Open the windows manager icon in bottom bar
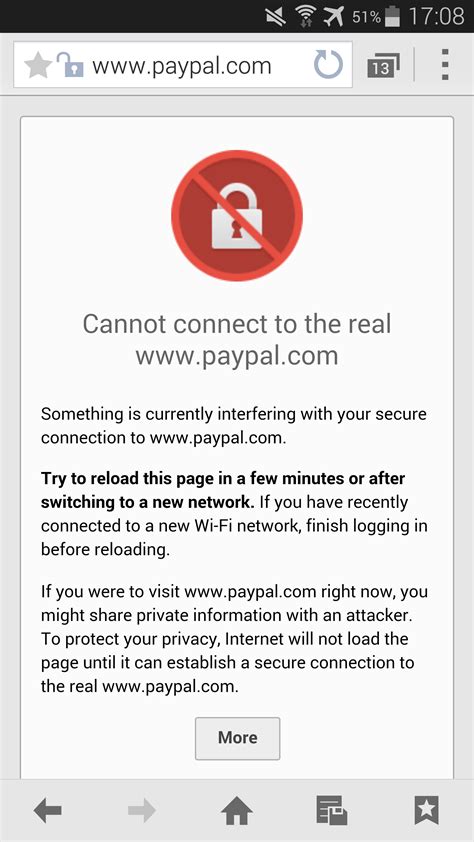The image size is (474, 842). (x=331, y=810)
